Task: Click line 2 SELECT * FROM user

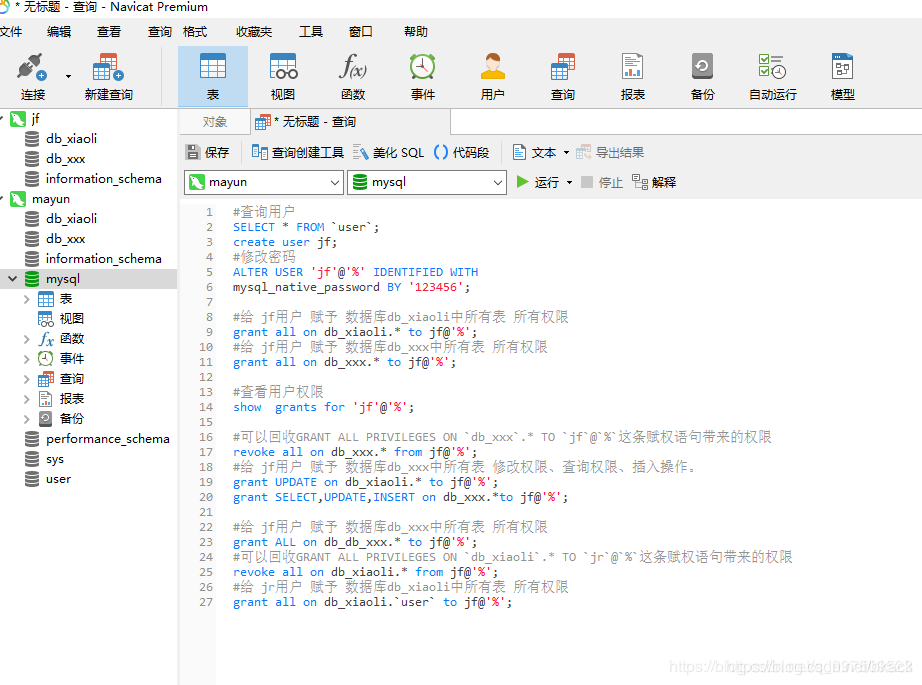Action: pos(306,227)
